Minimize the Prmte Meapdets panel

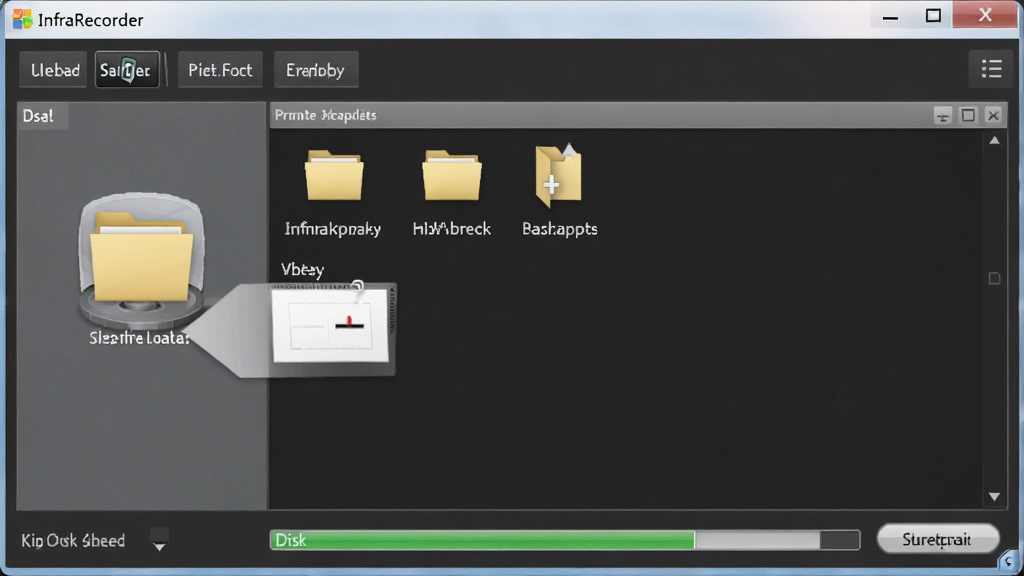pyautogui.click(x=942, y=116)
